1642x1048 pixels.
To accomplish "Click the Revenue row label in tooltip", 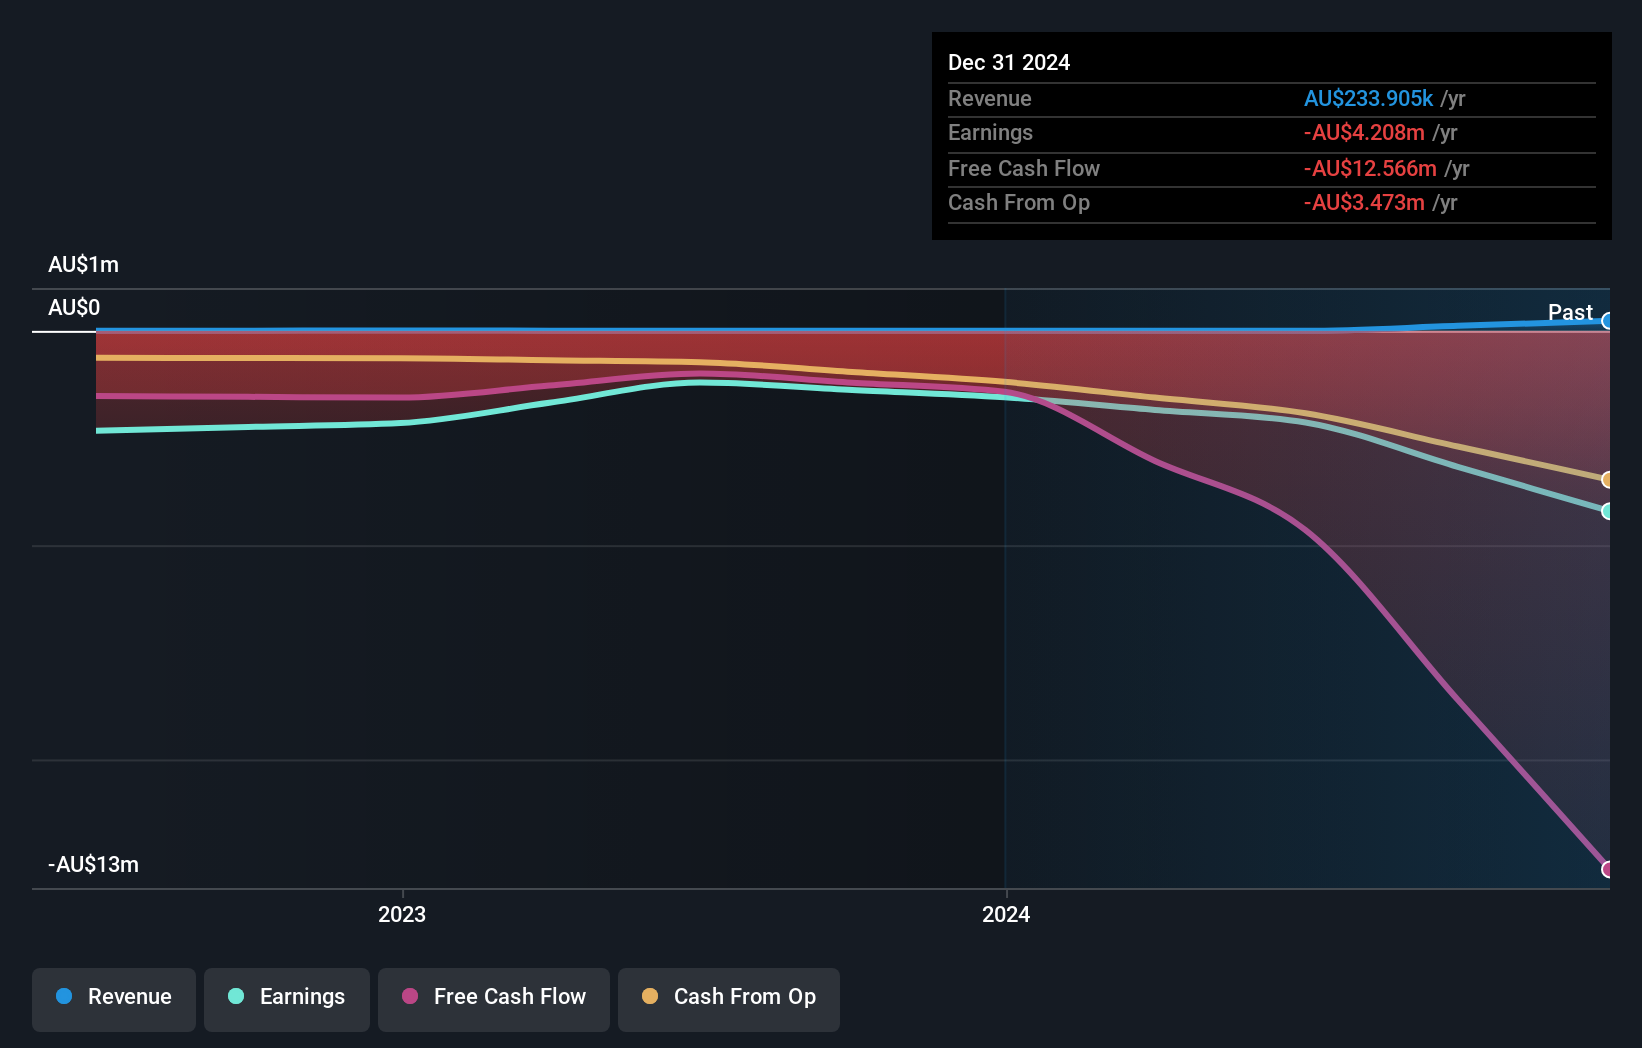I will tap(990, 98).
